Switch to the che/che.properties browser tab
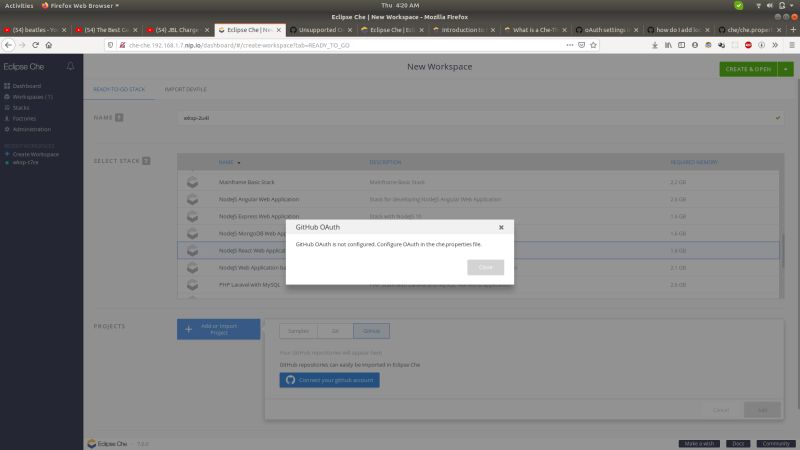800x450 pixels. tap(749, 30)
